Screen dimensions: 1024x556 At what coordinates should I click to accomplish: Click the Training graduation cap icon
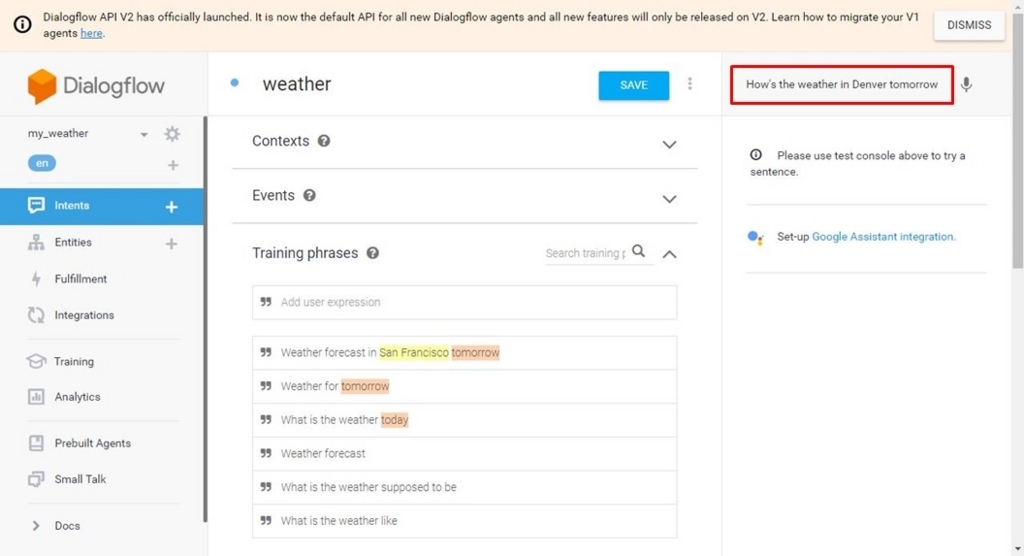(x=36, y=361)
